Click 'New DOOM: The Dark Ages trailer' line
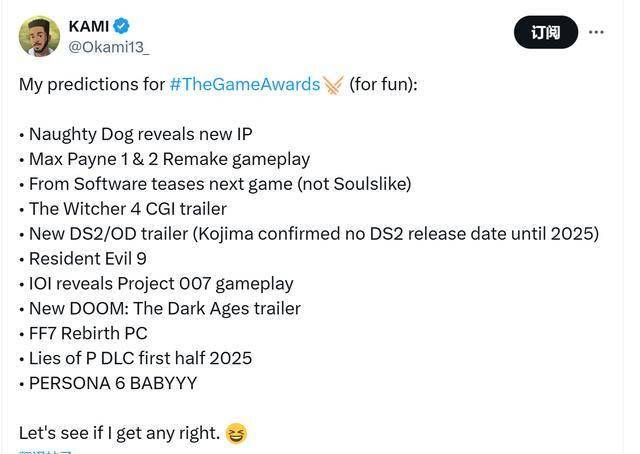 [x=160, y=309]
